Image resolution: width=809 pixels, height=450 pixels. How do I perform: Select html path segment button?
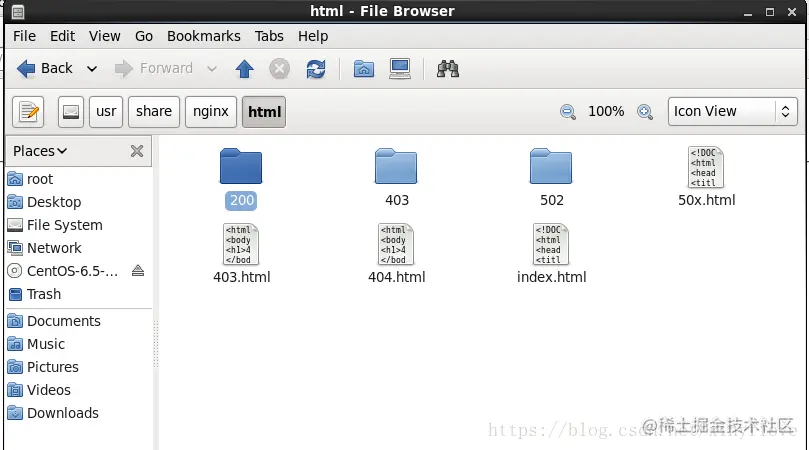click(x=264, y=111)
